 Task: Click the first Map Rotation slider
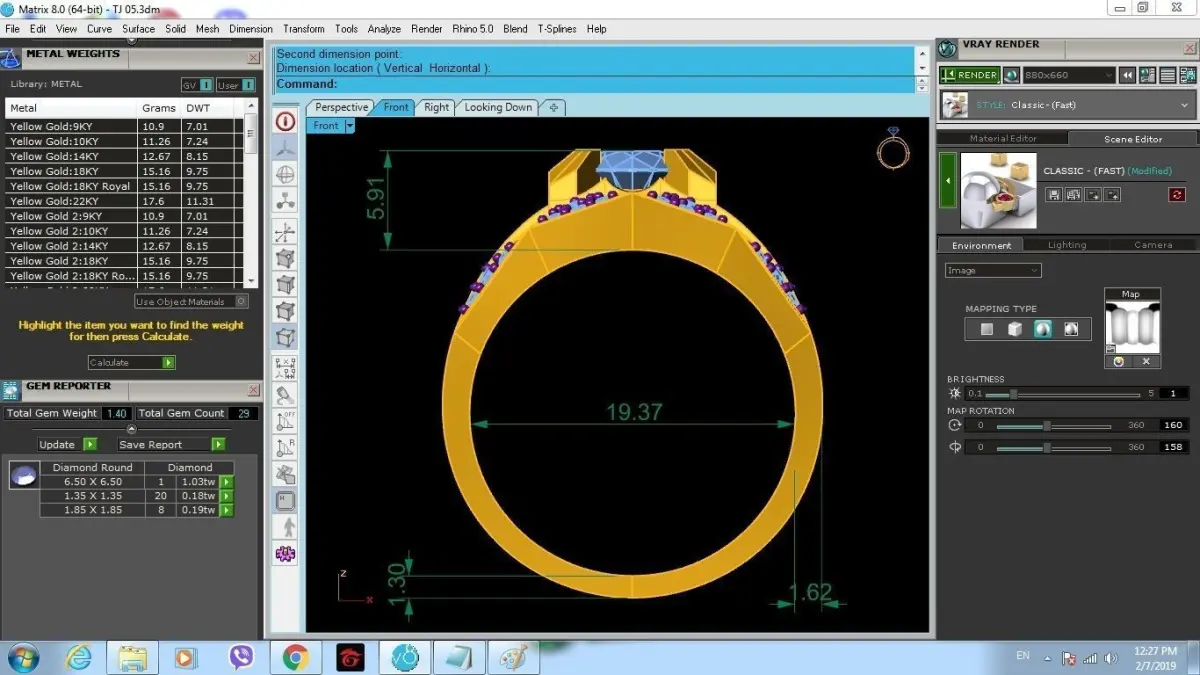(x=1054, y=425)
